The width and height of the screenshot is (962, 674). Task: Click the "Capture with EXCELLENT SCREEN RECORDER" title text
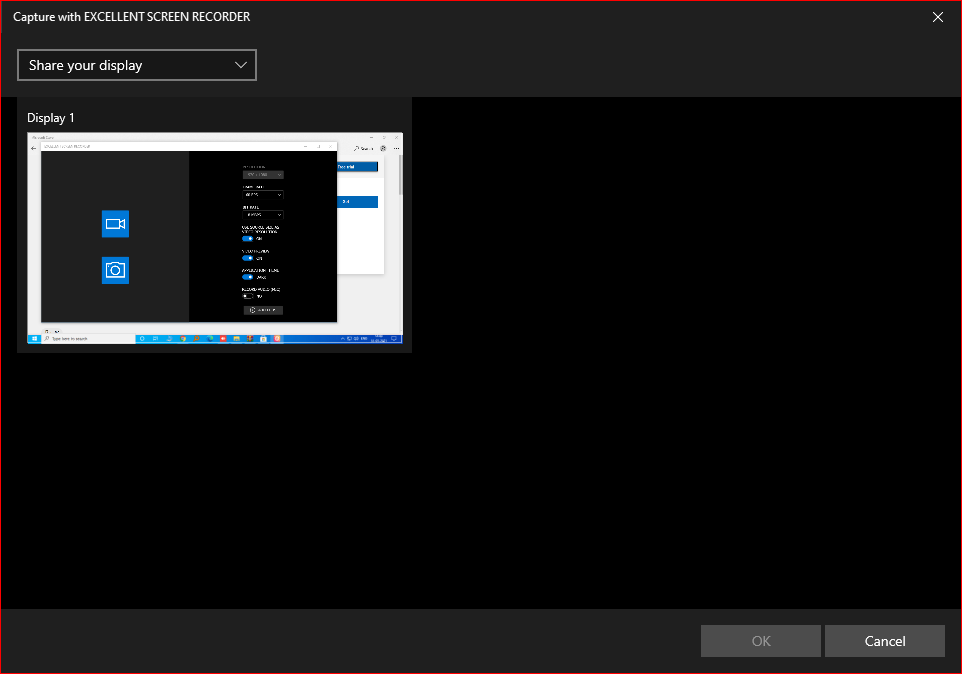(x=131, y=17)
